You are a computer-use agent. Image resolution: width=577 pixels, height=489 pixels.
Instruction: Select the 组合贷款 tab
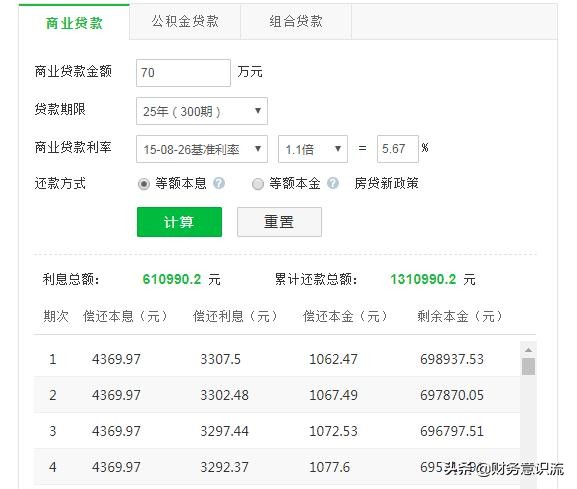pos(296,21)
